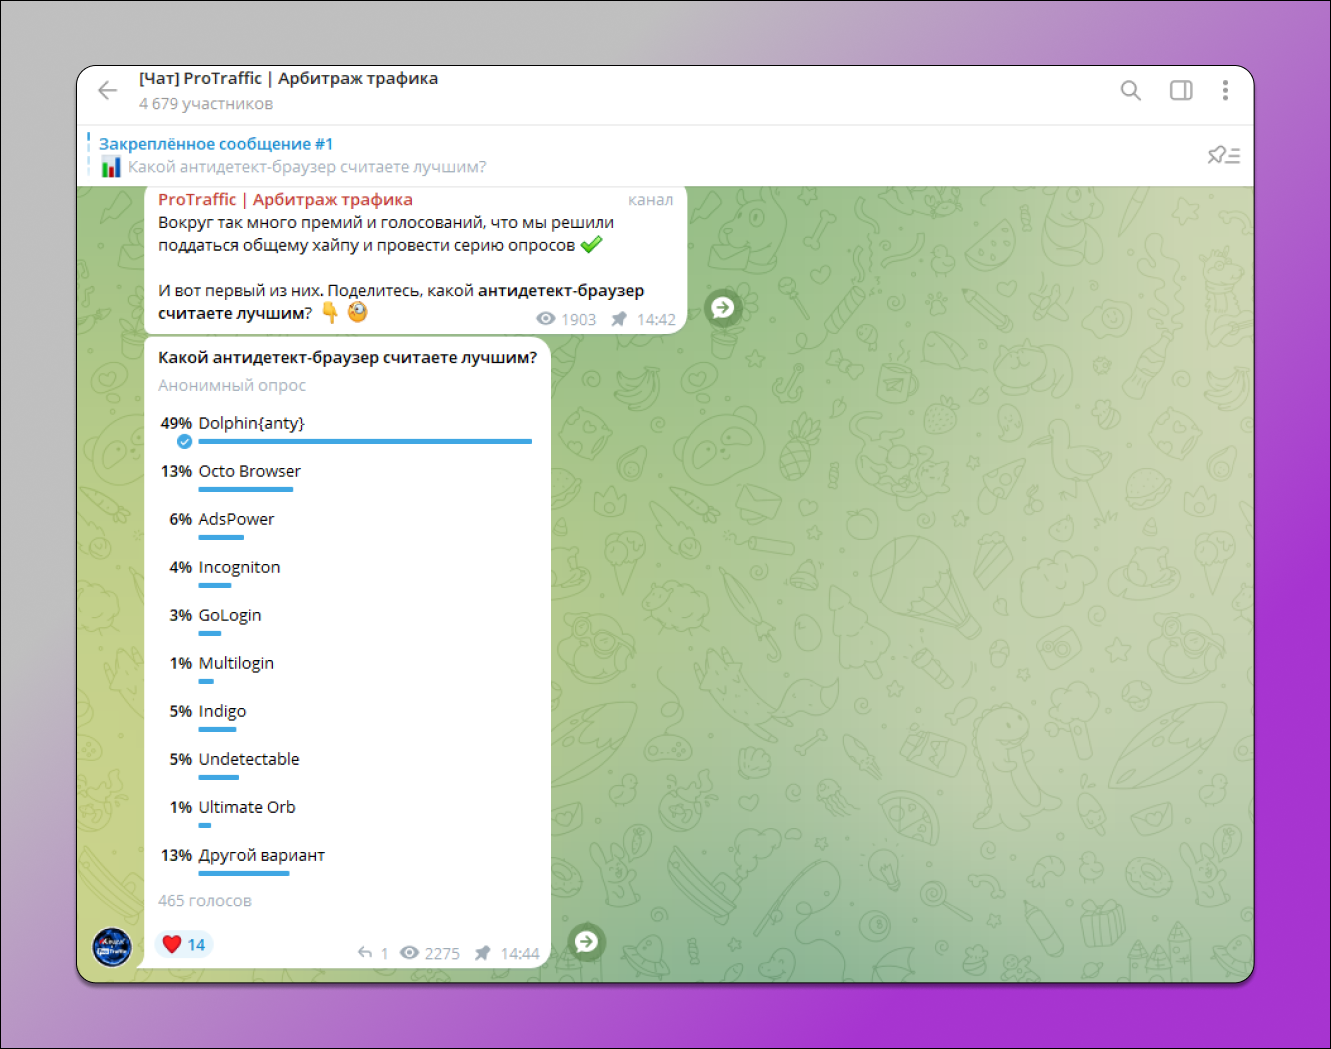Open the search in this chat
Viewport: 1331px width, 1049px height.
[1130, 90]
